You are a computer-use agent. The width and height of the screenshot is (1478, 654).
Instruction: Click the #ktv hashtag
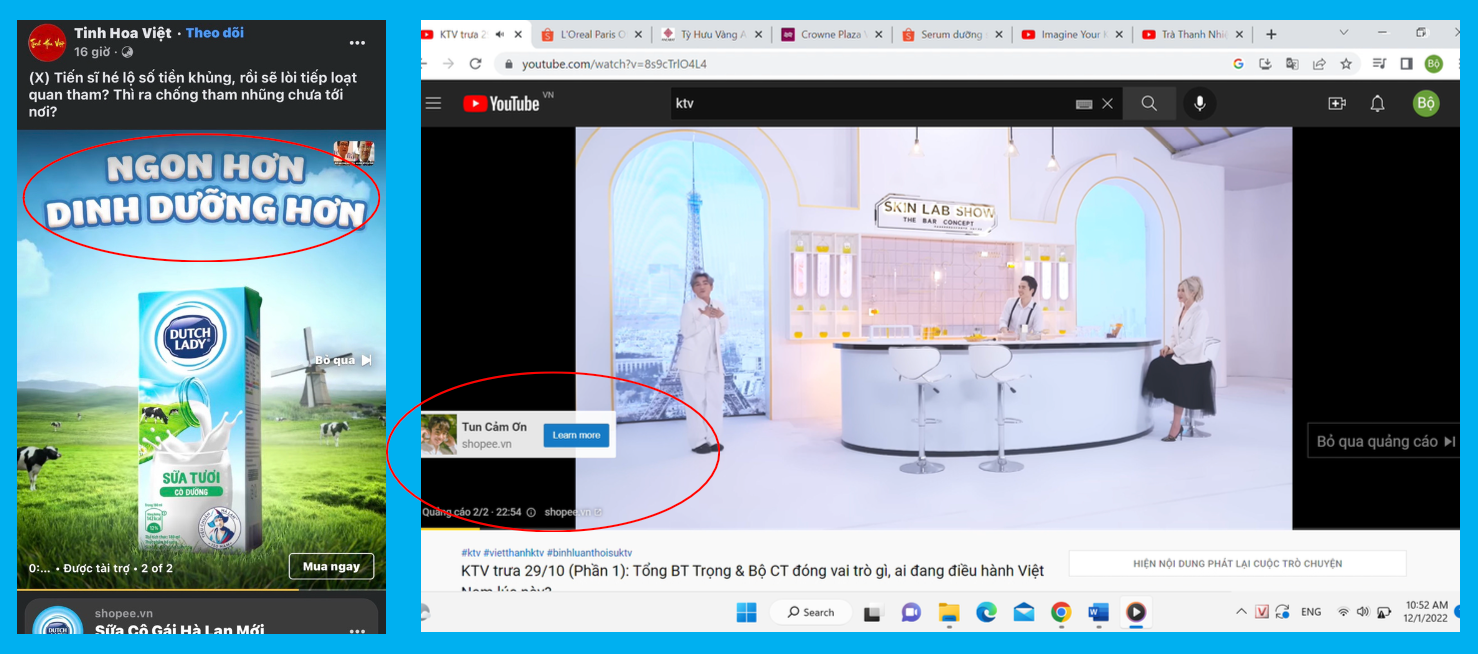tap(471, 552)
